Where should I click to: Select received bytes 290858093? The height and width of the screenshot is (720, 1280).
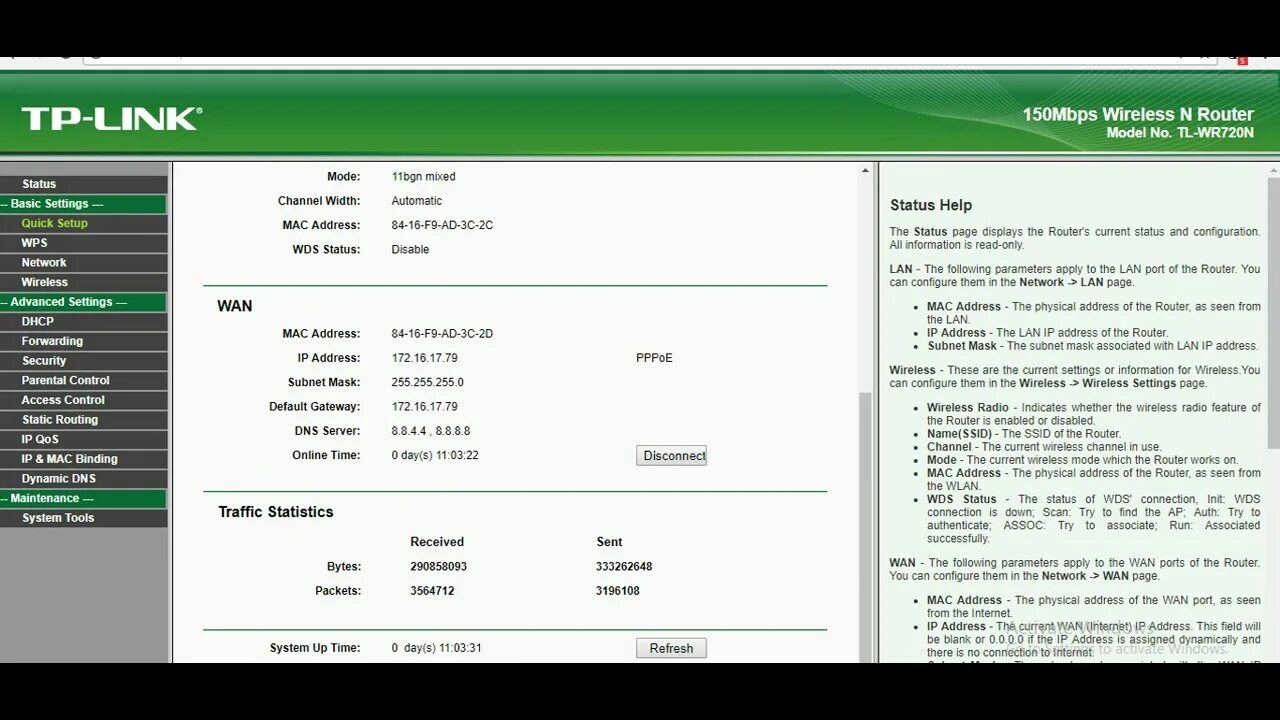pos(438,566)
